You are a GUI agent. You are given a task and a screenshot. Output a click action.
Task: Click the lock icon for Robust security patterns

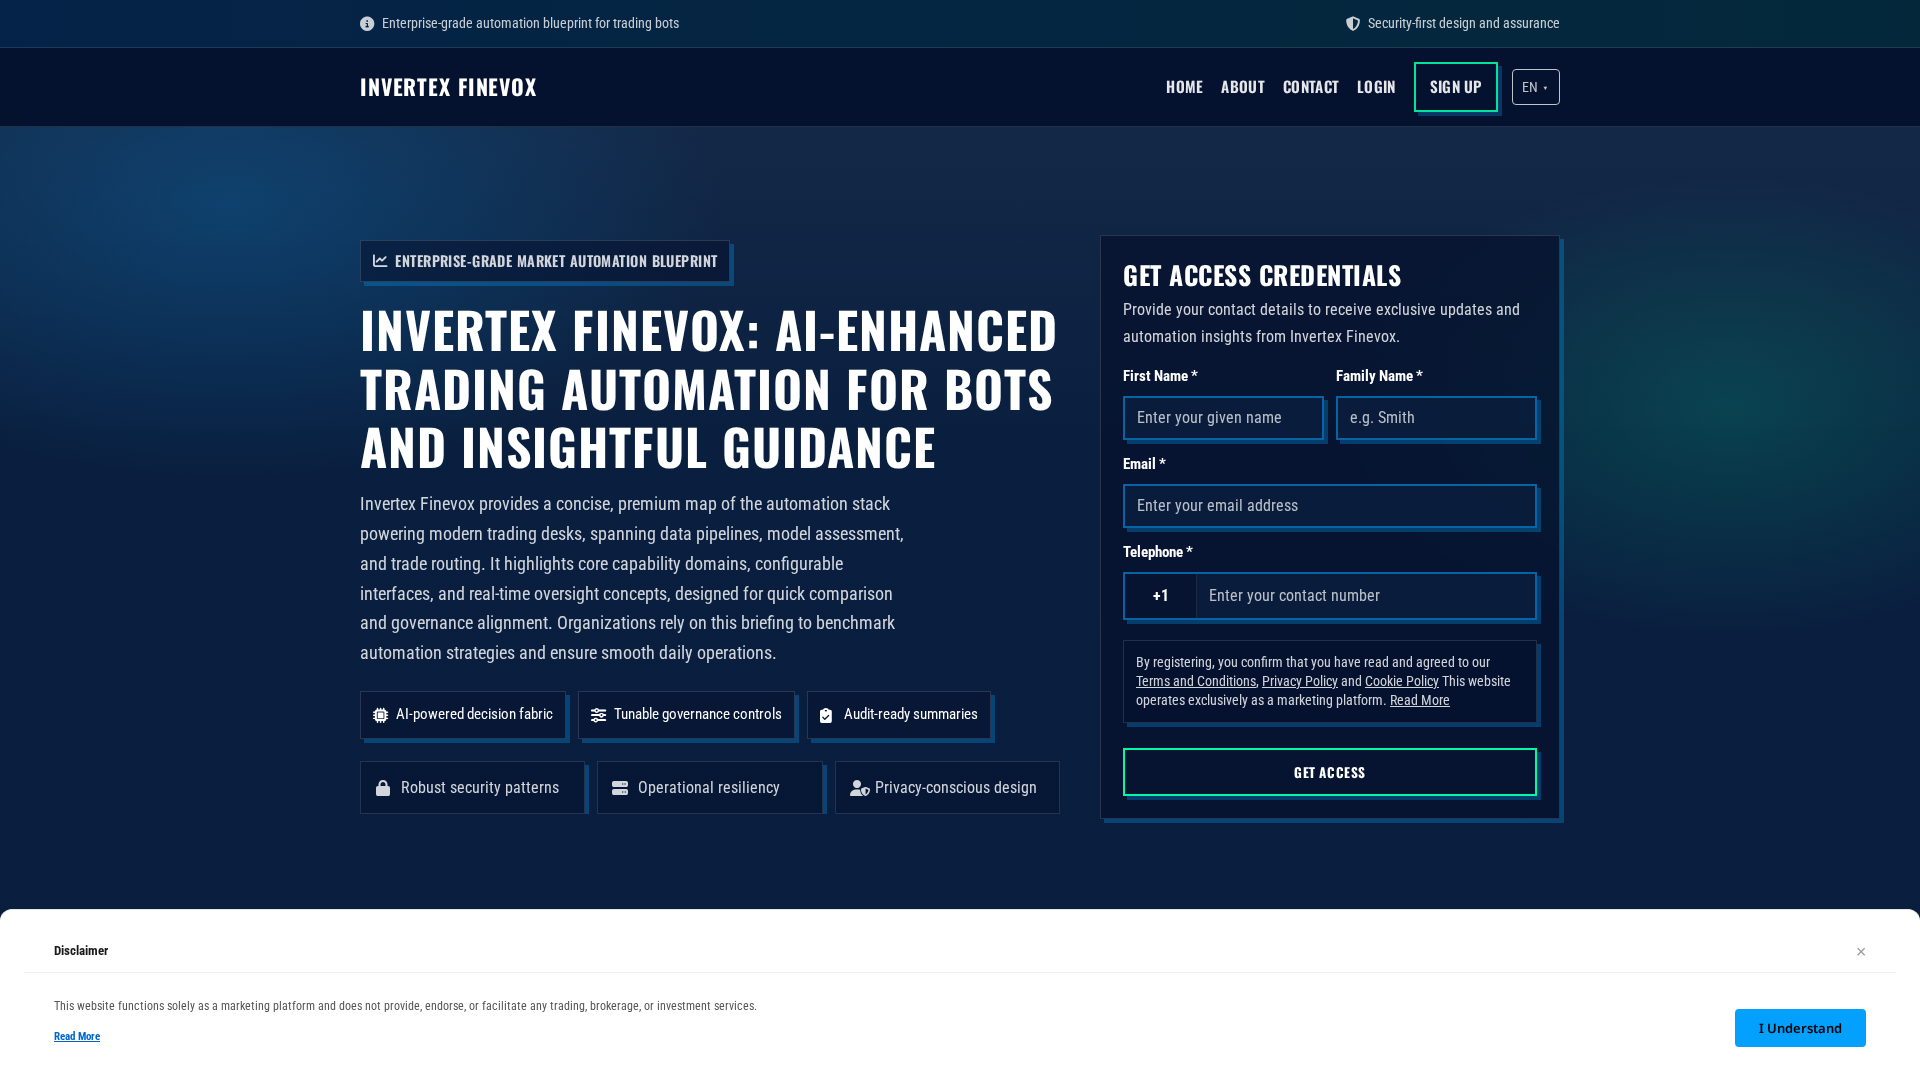383,787
